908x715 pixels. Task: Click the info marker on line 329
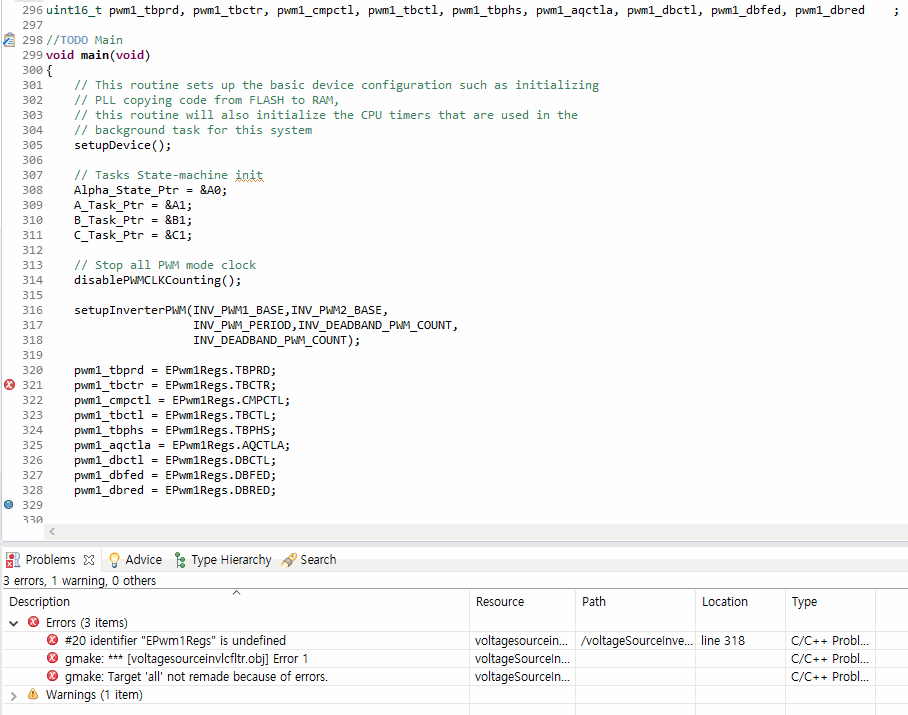pos(8,504)
